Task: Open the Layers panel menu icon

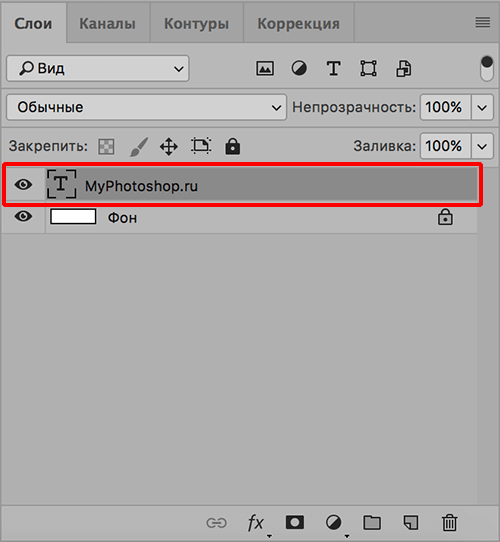Action: (x=483, y=22)
